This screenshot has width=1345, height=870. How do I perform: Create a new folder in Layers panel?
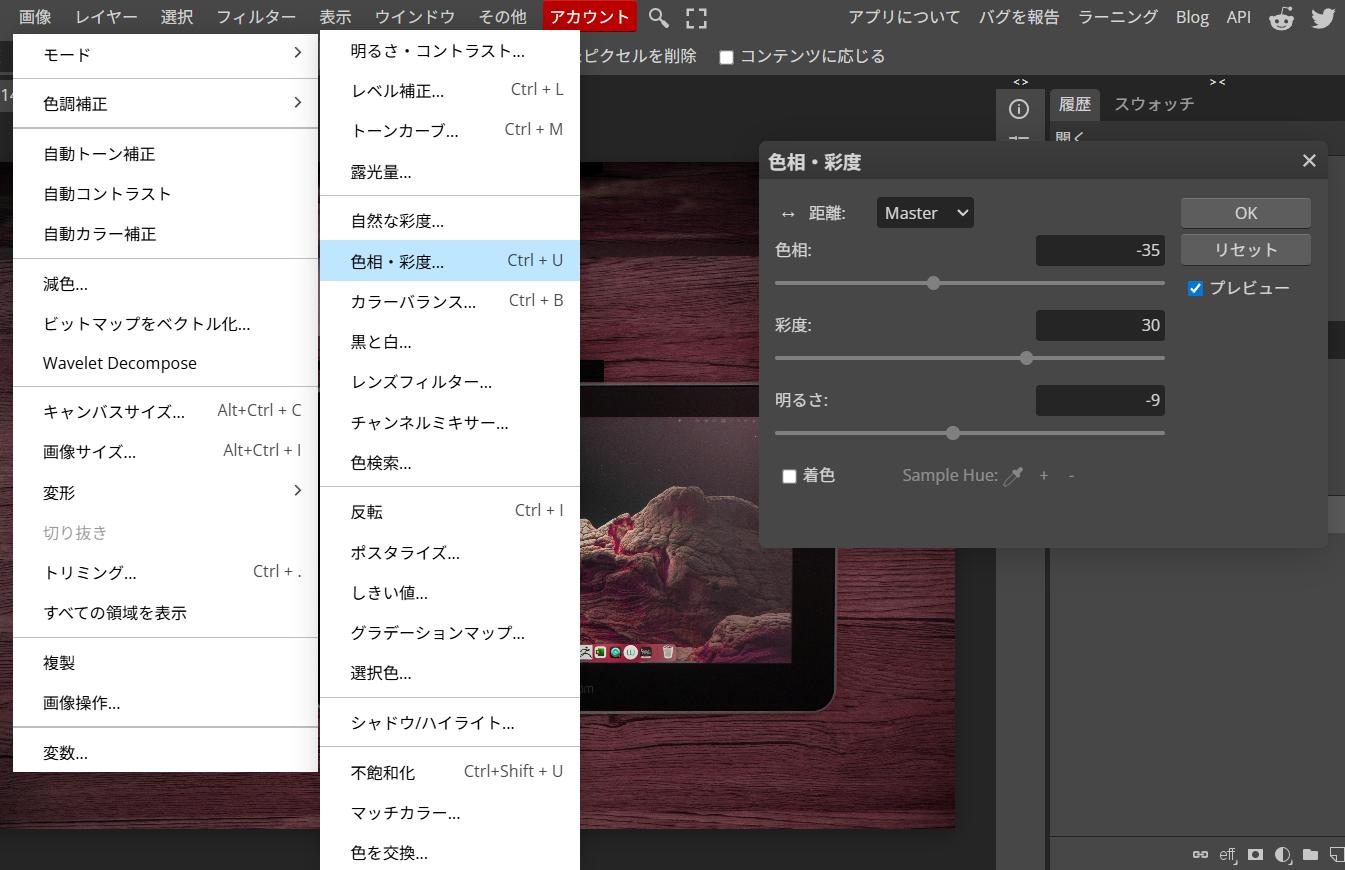tap(1311, 855)
